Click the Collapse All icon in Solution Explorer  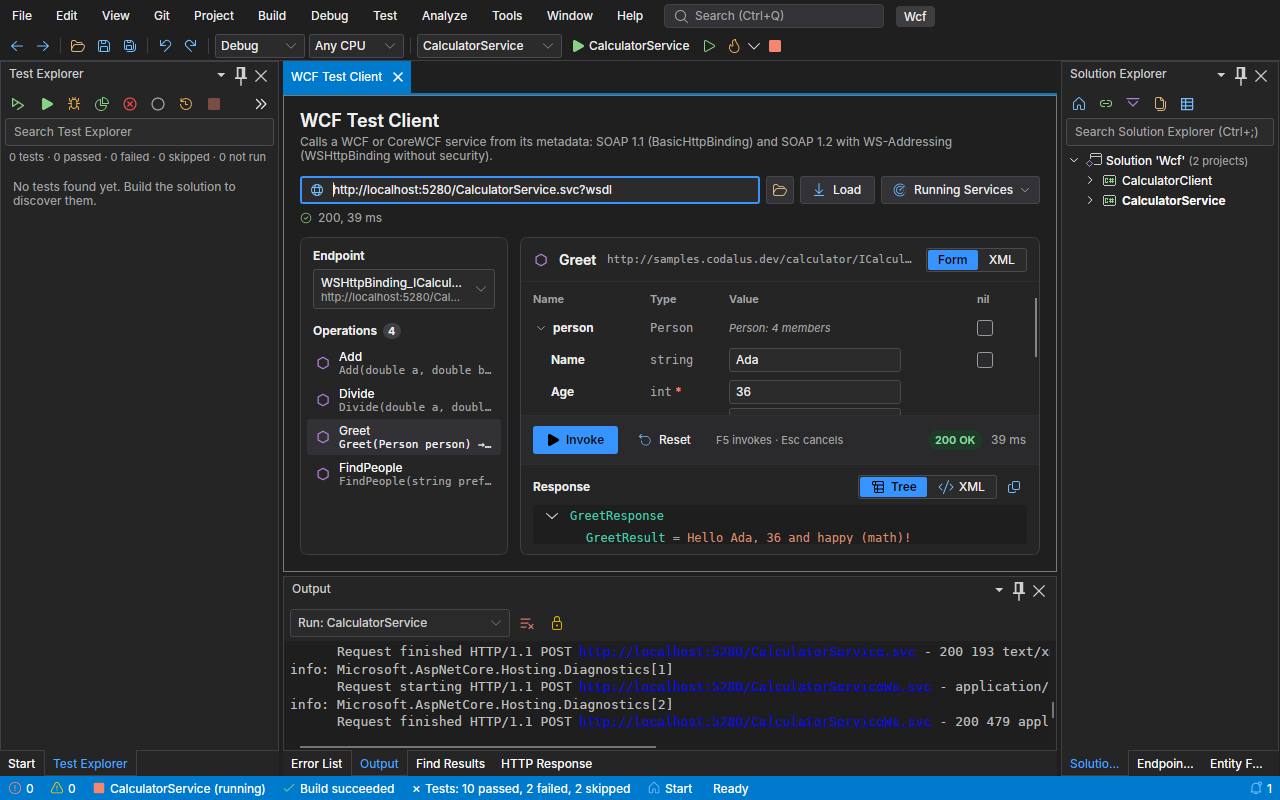1133,104
